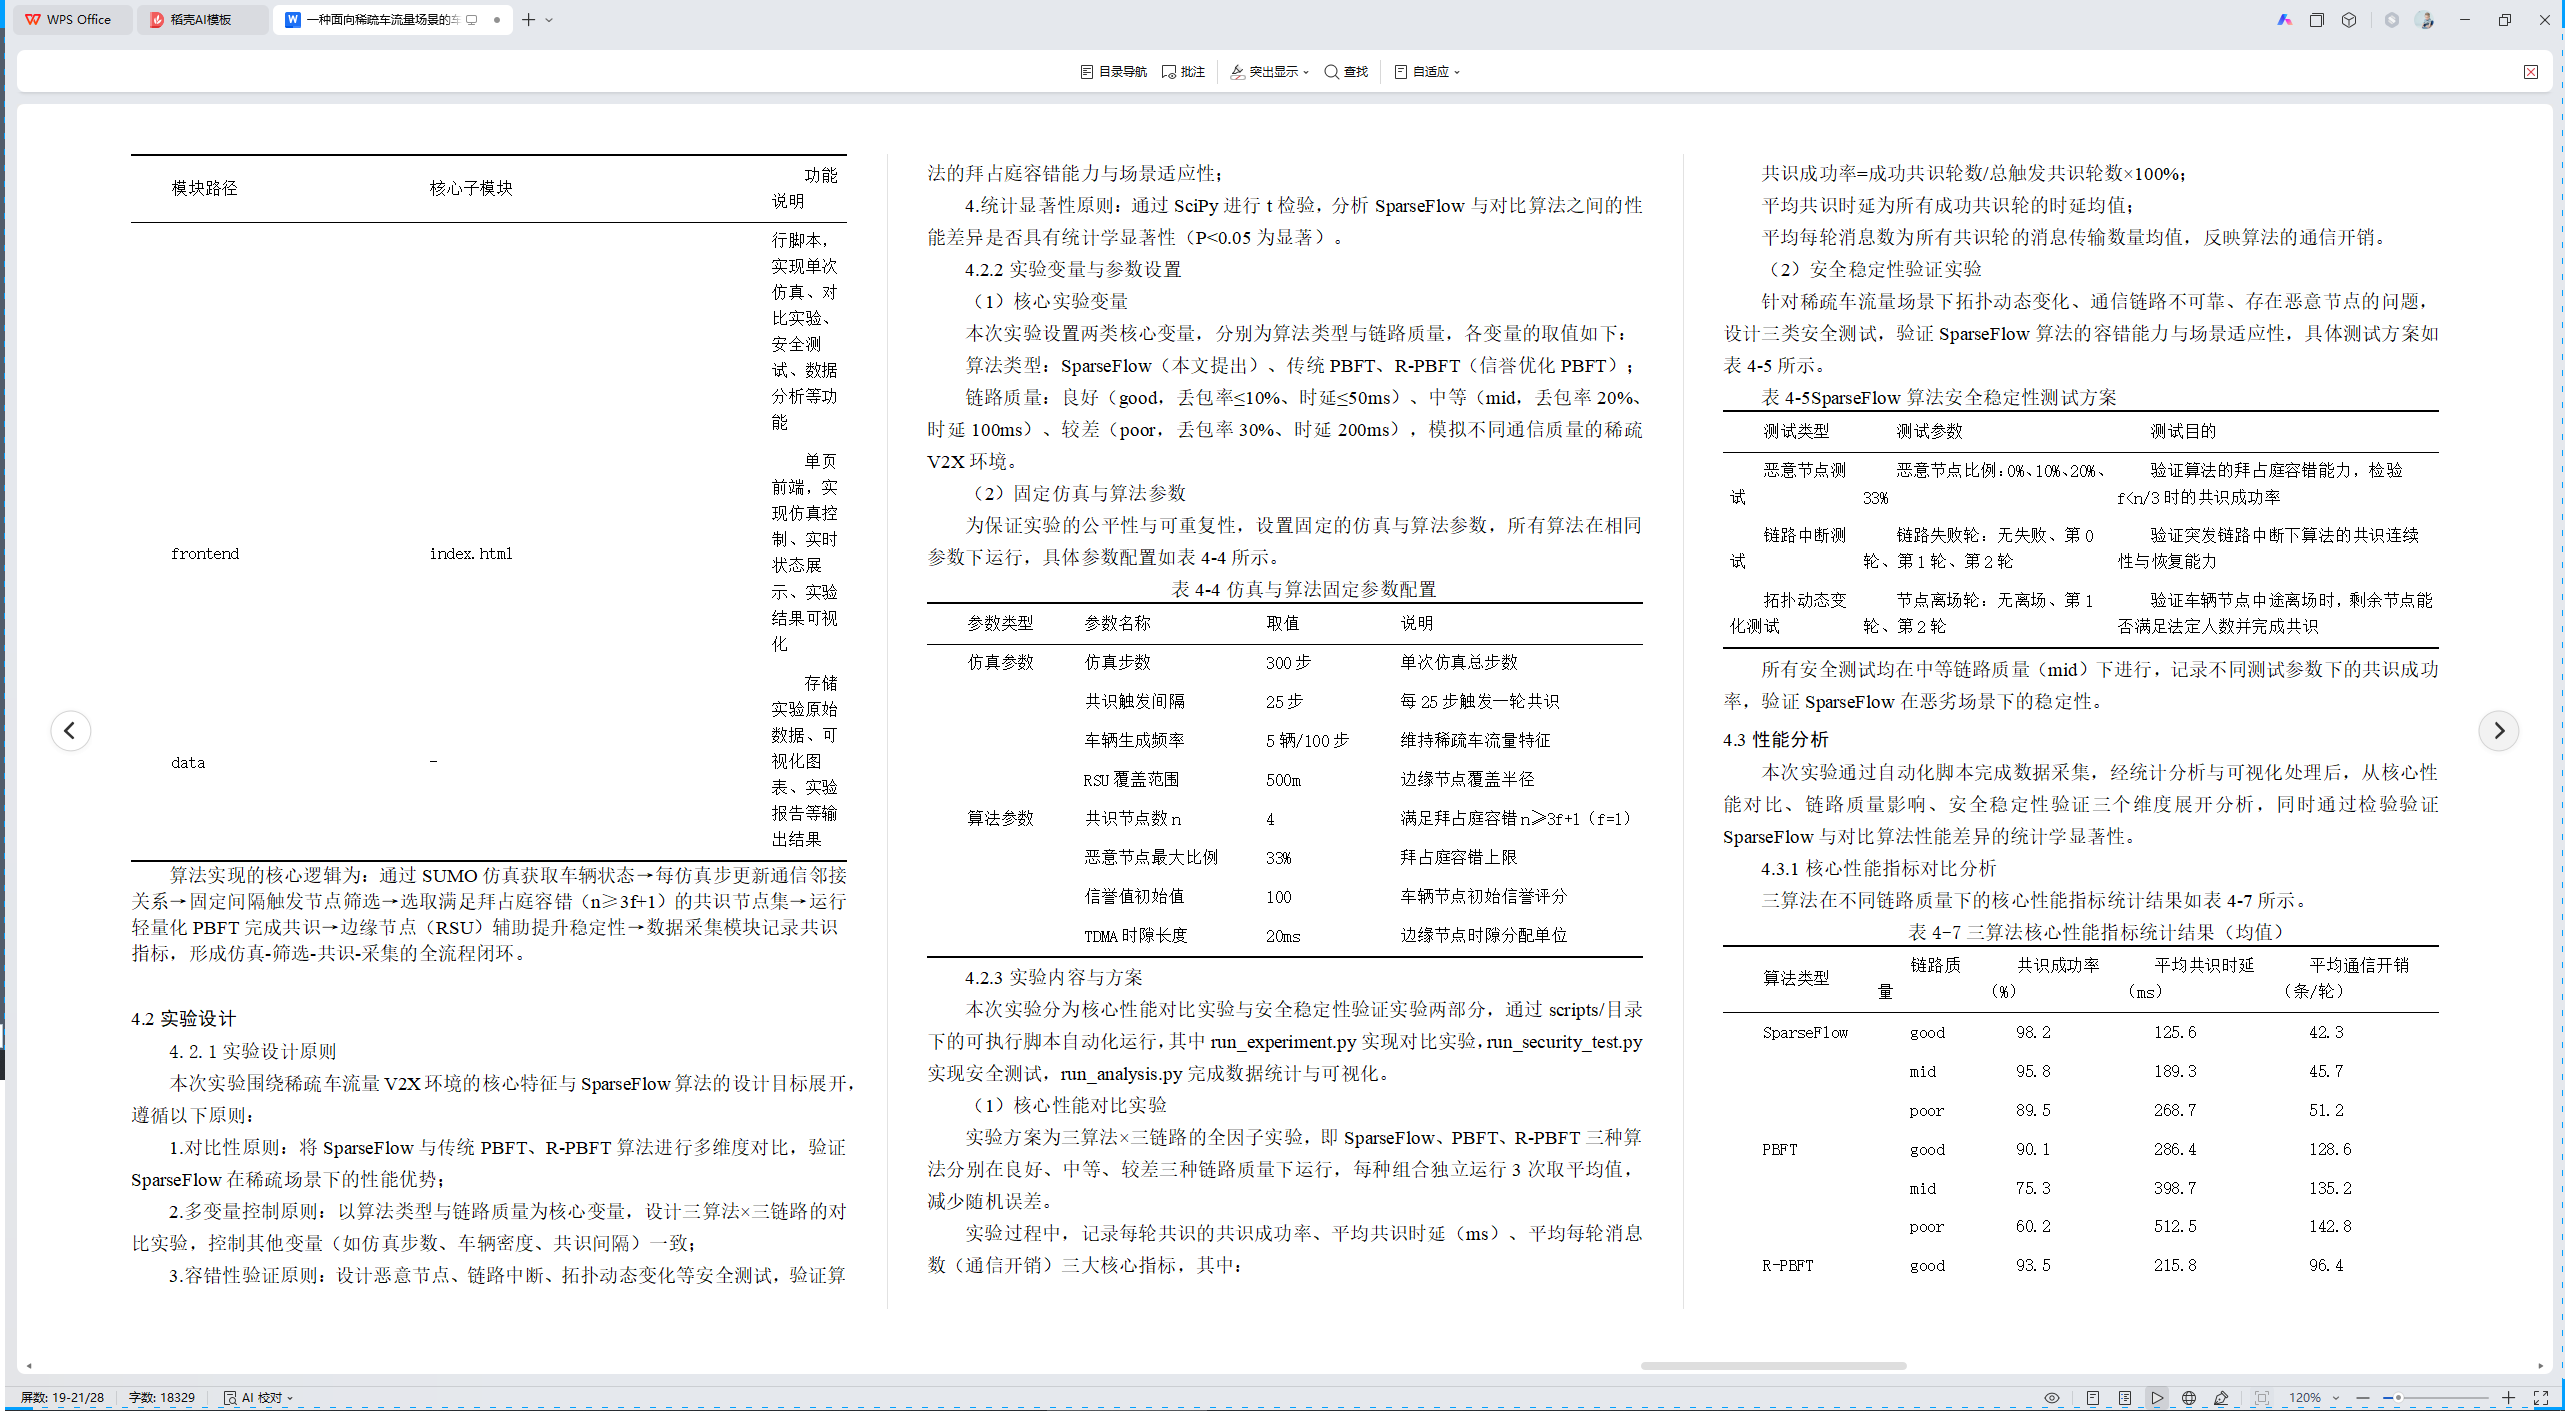Image resolution: width=2565 pixels, height=1411 pixels.
Task: Click the 300 步 value cell
Action: click(1288, 663)
